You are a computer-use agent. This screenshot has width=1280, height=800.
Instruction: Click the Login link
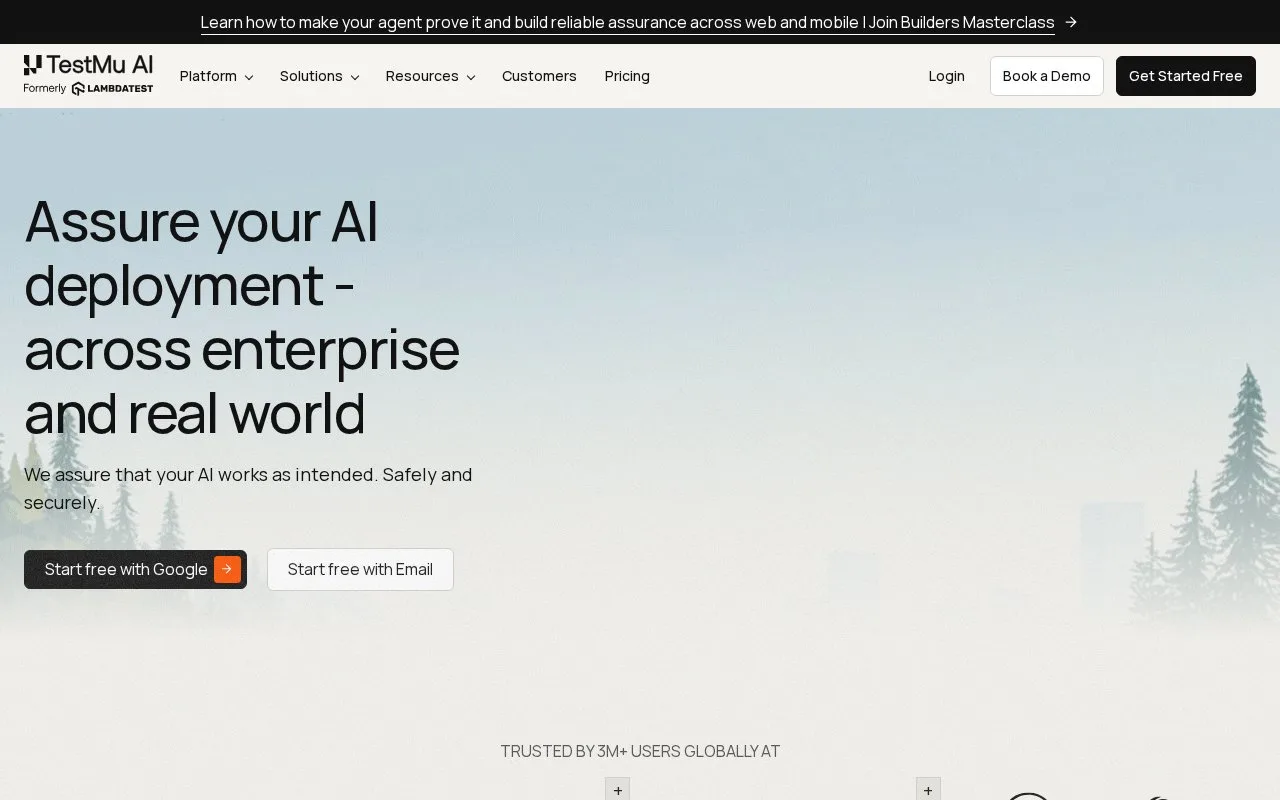tap(946, 76)
